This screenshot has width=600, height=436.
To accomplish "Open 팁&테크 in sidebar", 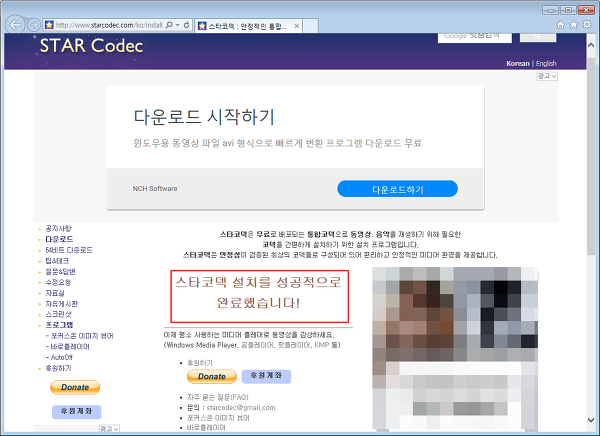I will (57, 261).
